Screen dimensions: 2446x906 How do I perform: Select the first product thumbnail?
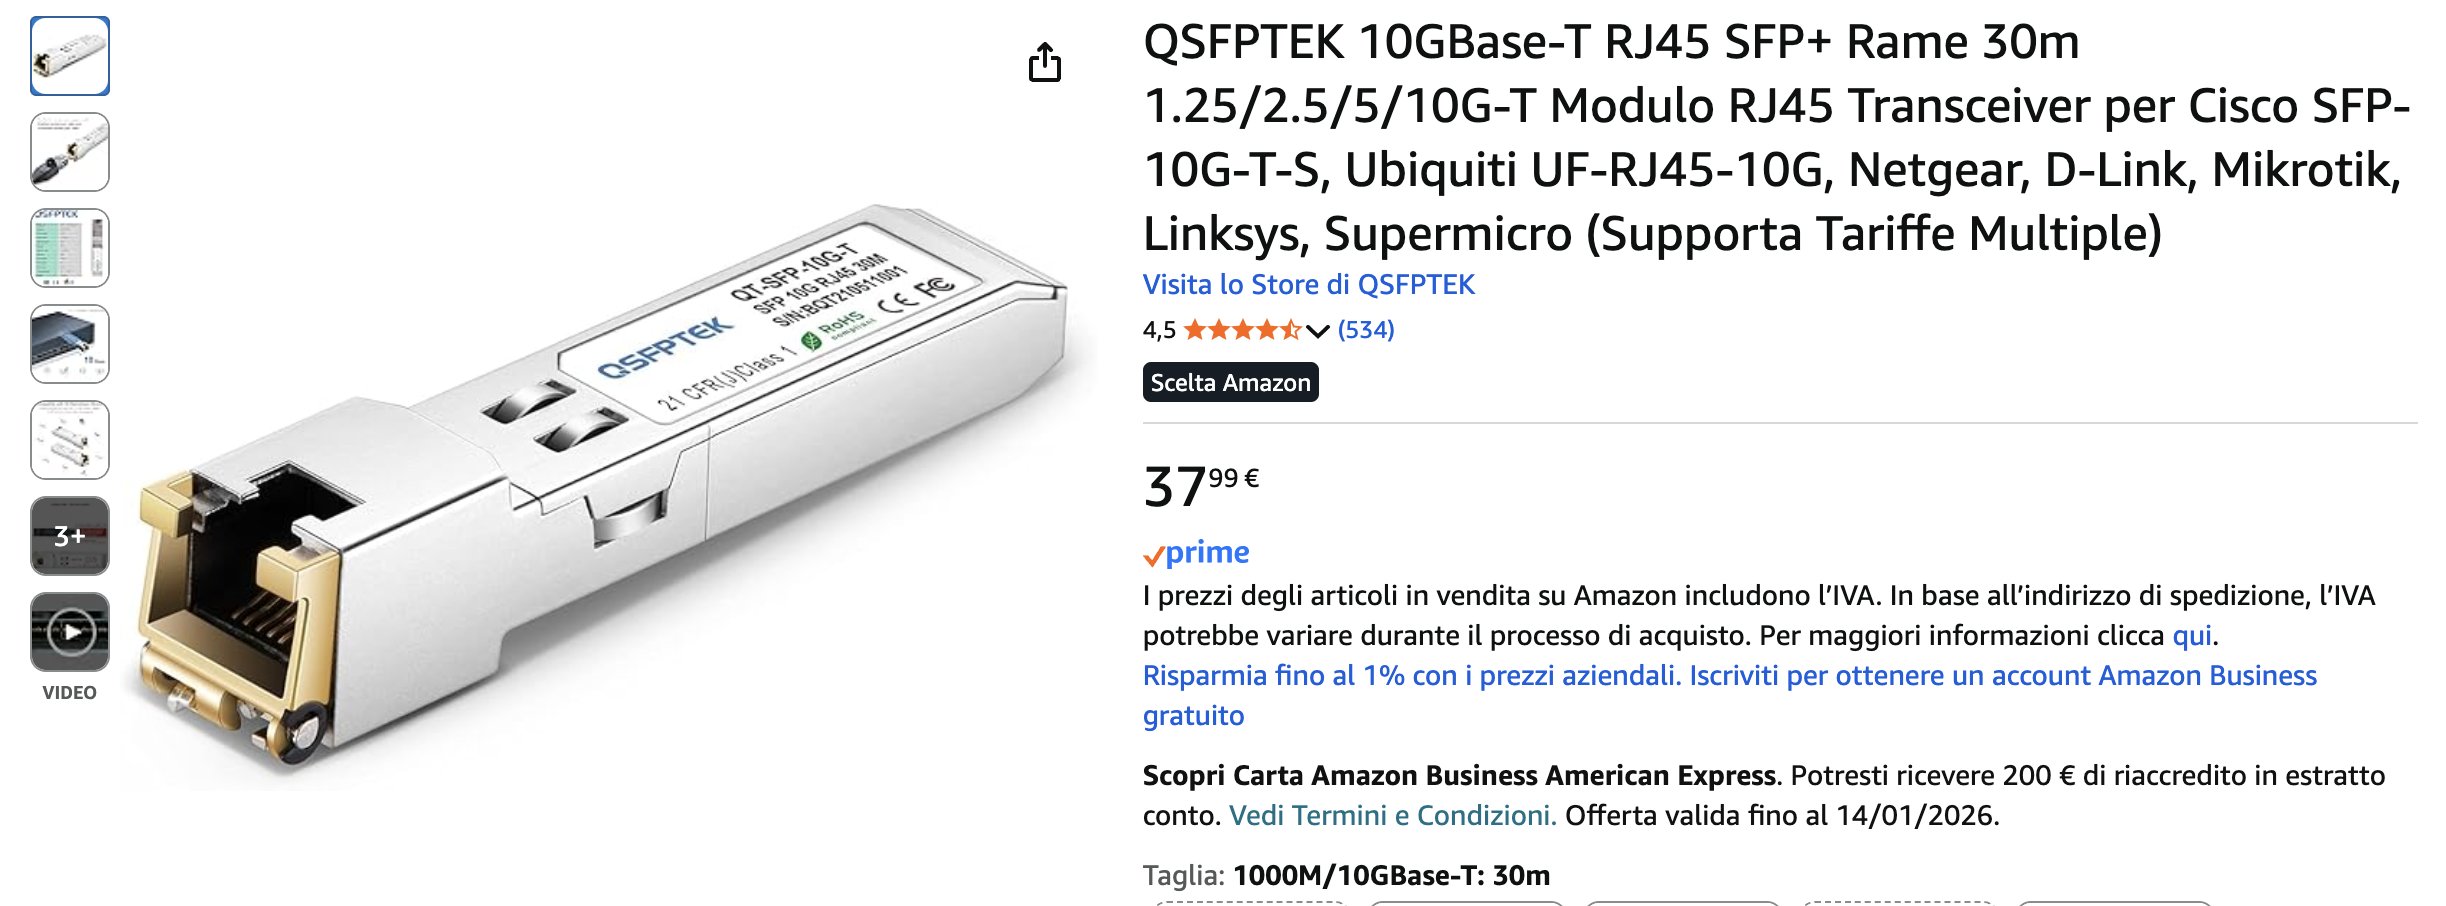tap(70, 56)
